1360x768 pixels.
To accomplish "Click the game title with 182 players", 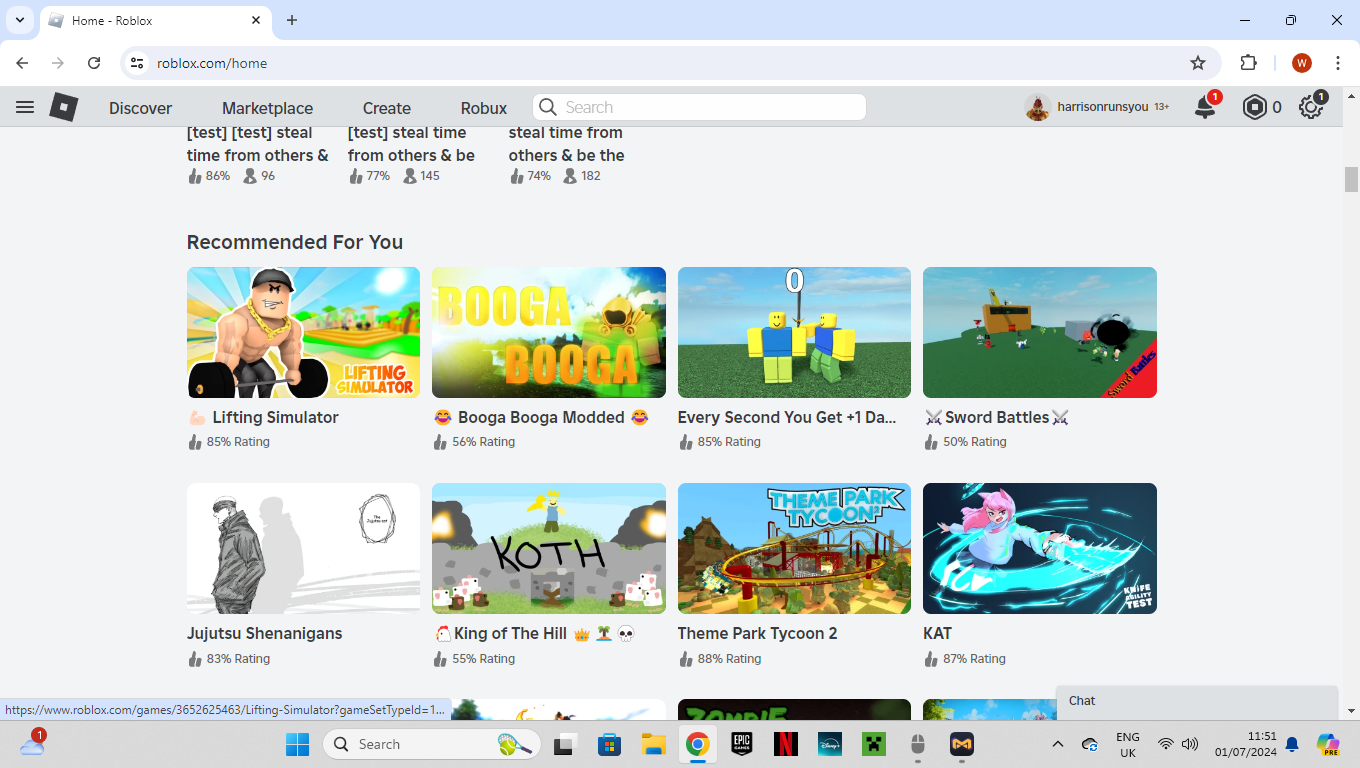I will [x=566, y=144].
